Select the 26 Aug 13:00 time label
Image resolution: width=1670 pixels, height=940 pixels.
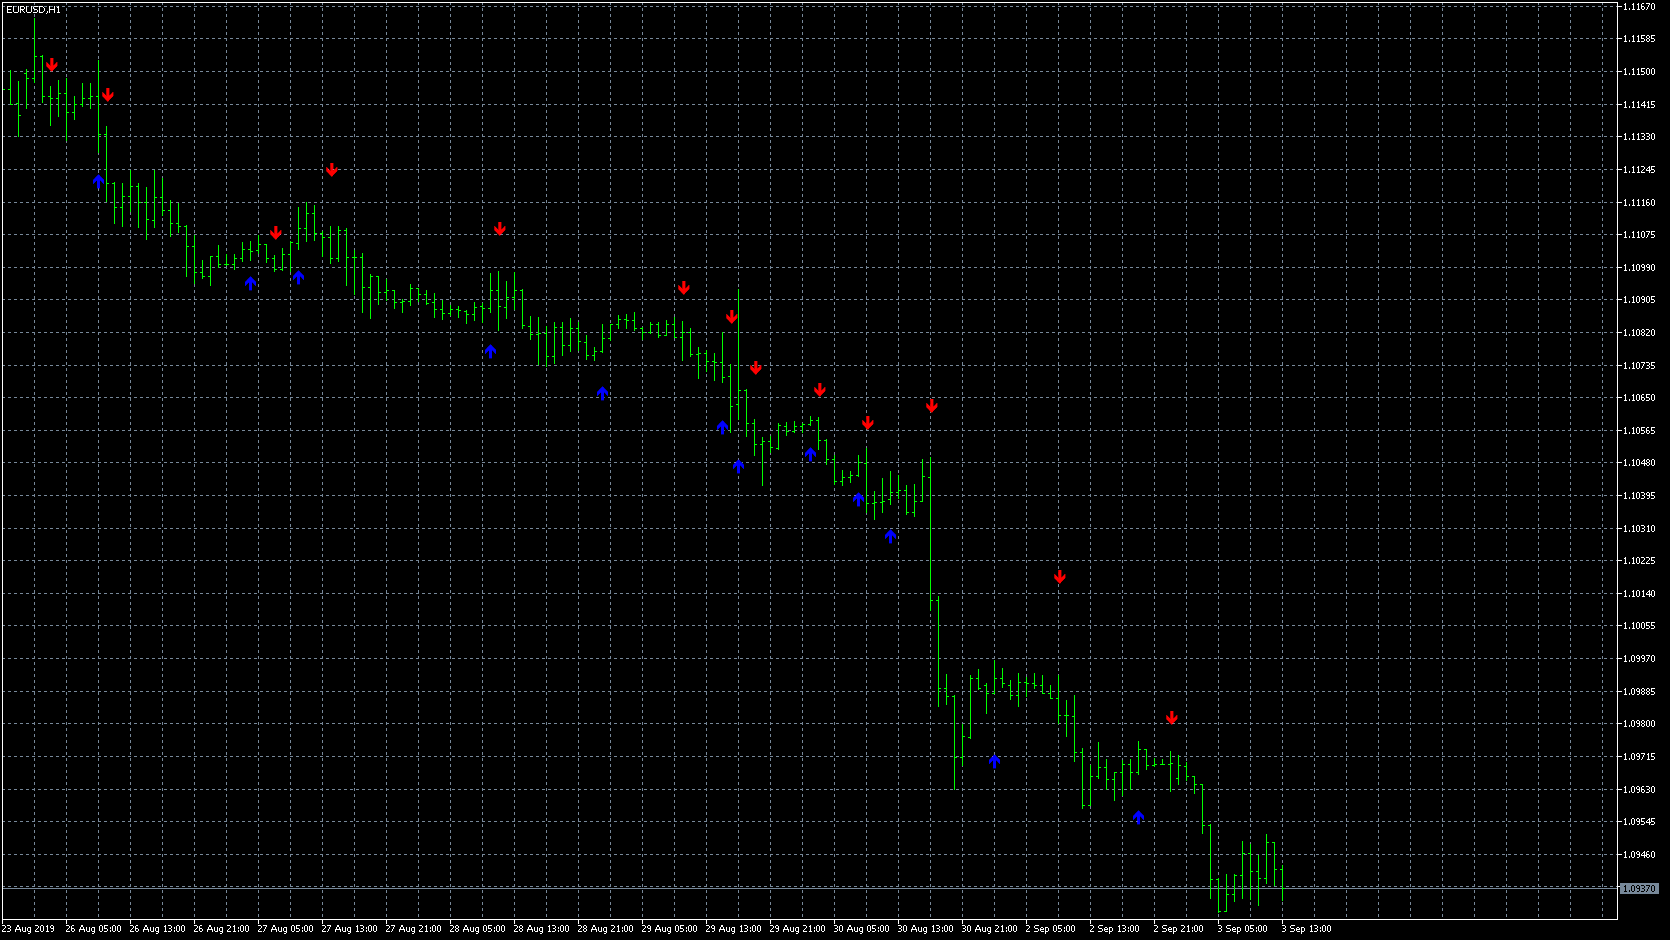click(x=157, y=929)
